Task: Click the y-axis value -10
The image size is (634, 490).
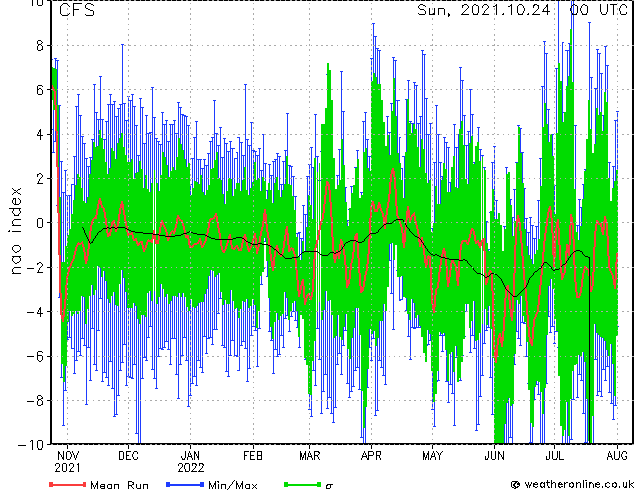Action: (x=31, y=445)
